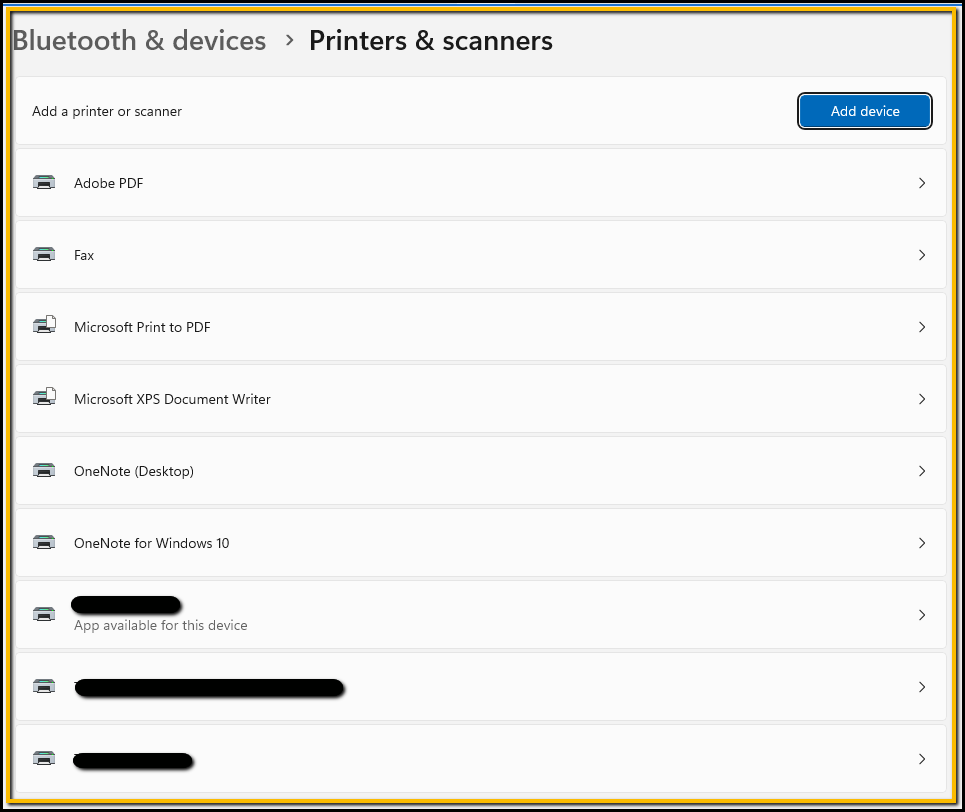The width and height of the screenshot is (965, 812).
Task: Select the 'App available for this device' text
Action: pos(160,625)
